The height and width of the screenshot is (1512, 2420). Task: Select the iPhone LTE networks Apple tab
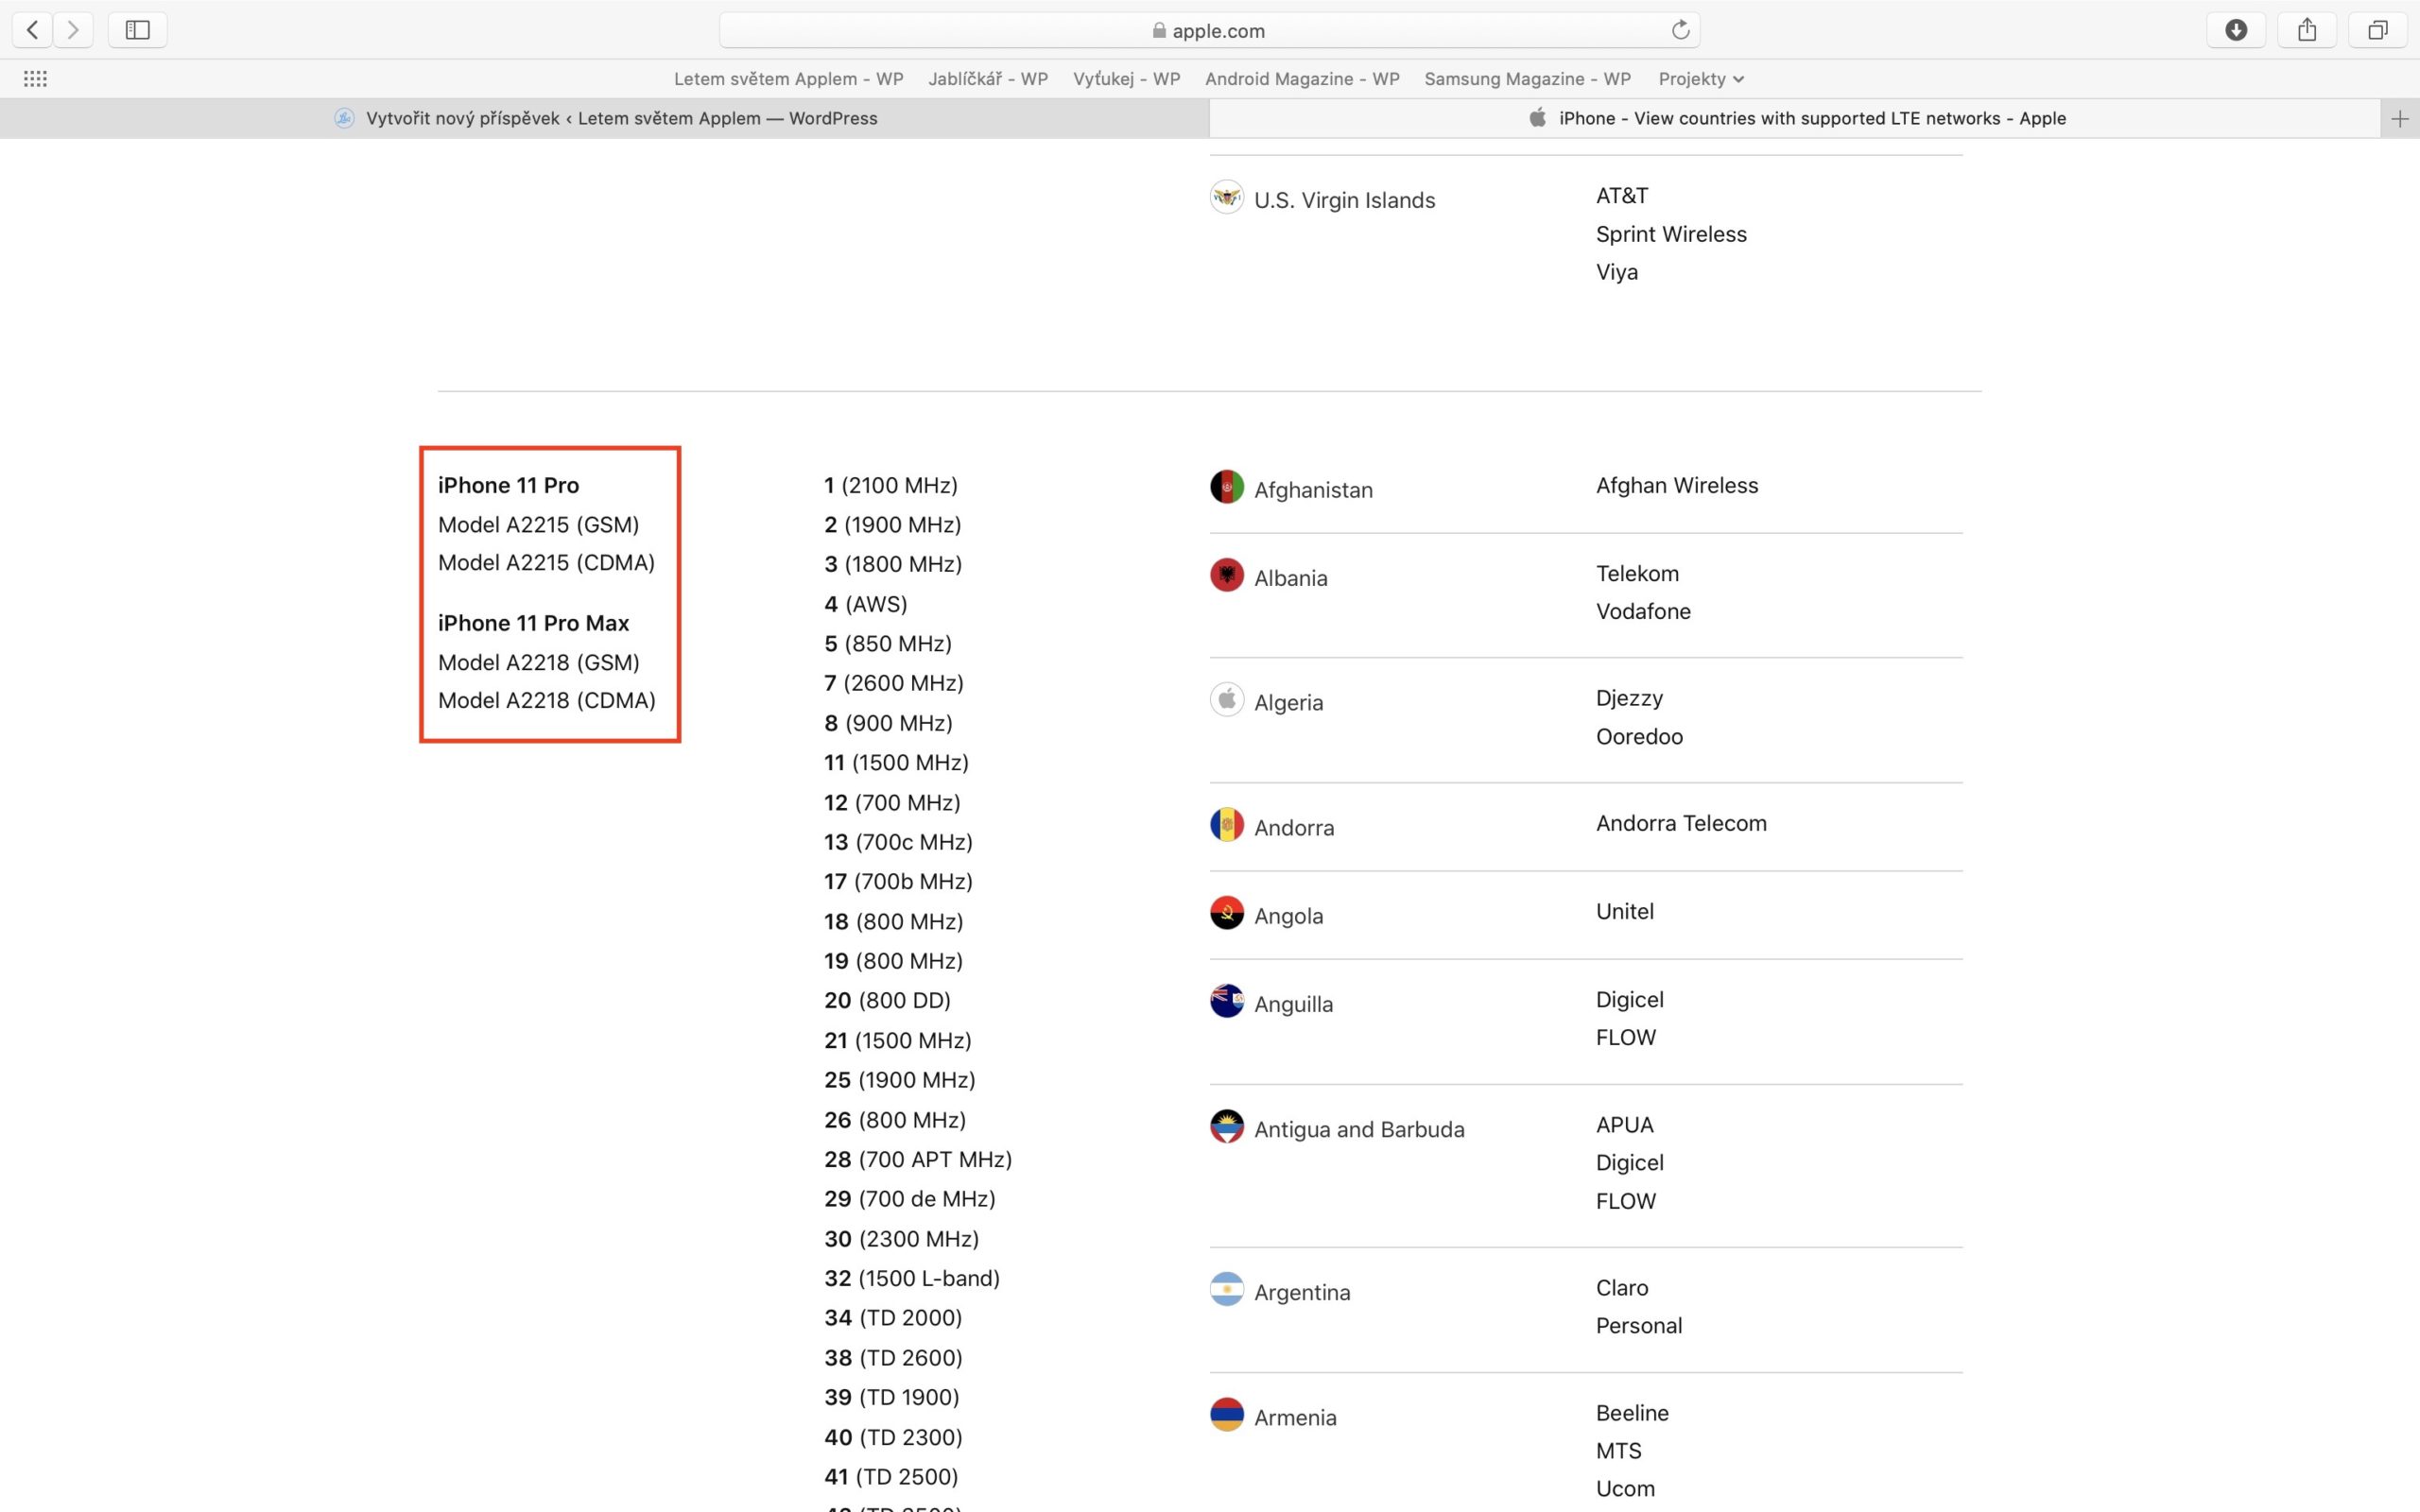pos(1796,118)
